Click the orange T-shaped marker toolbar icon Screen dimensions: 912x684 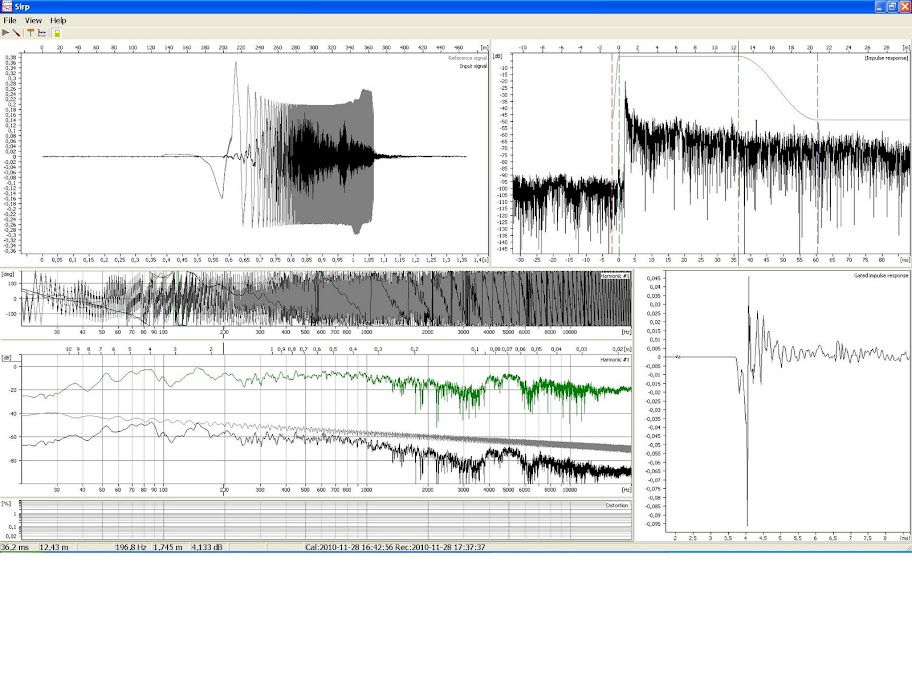point(31,33)
